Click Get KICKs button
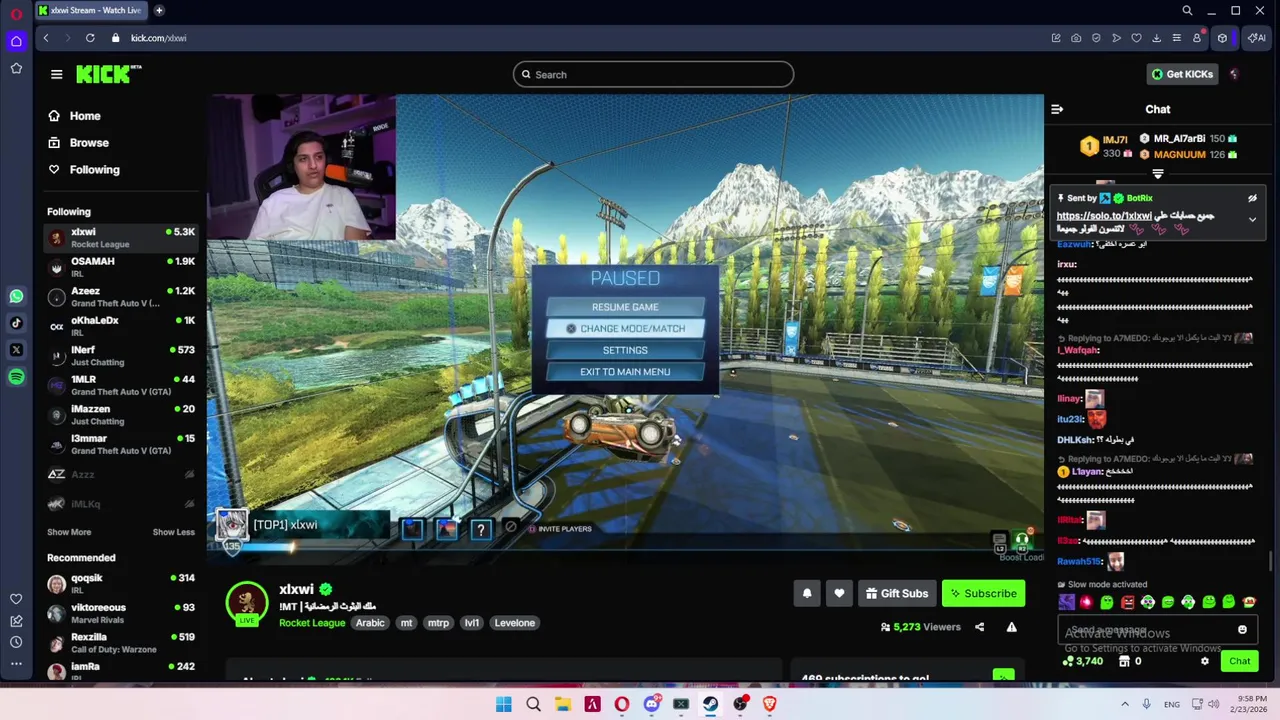The height and width of the screenshot is (720, 1280). [x=1181, y=74]
